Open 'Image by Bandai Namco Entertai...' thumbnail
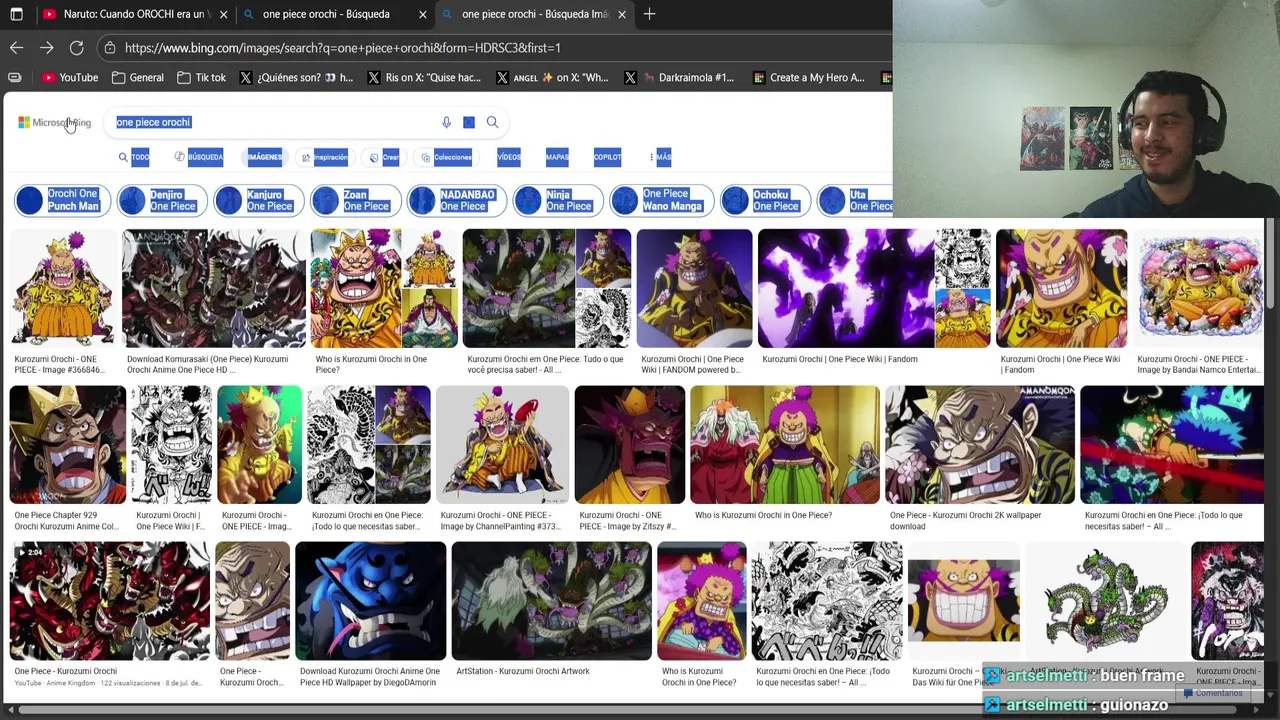 [1198, 288]
